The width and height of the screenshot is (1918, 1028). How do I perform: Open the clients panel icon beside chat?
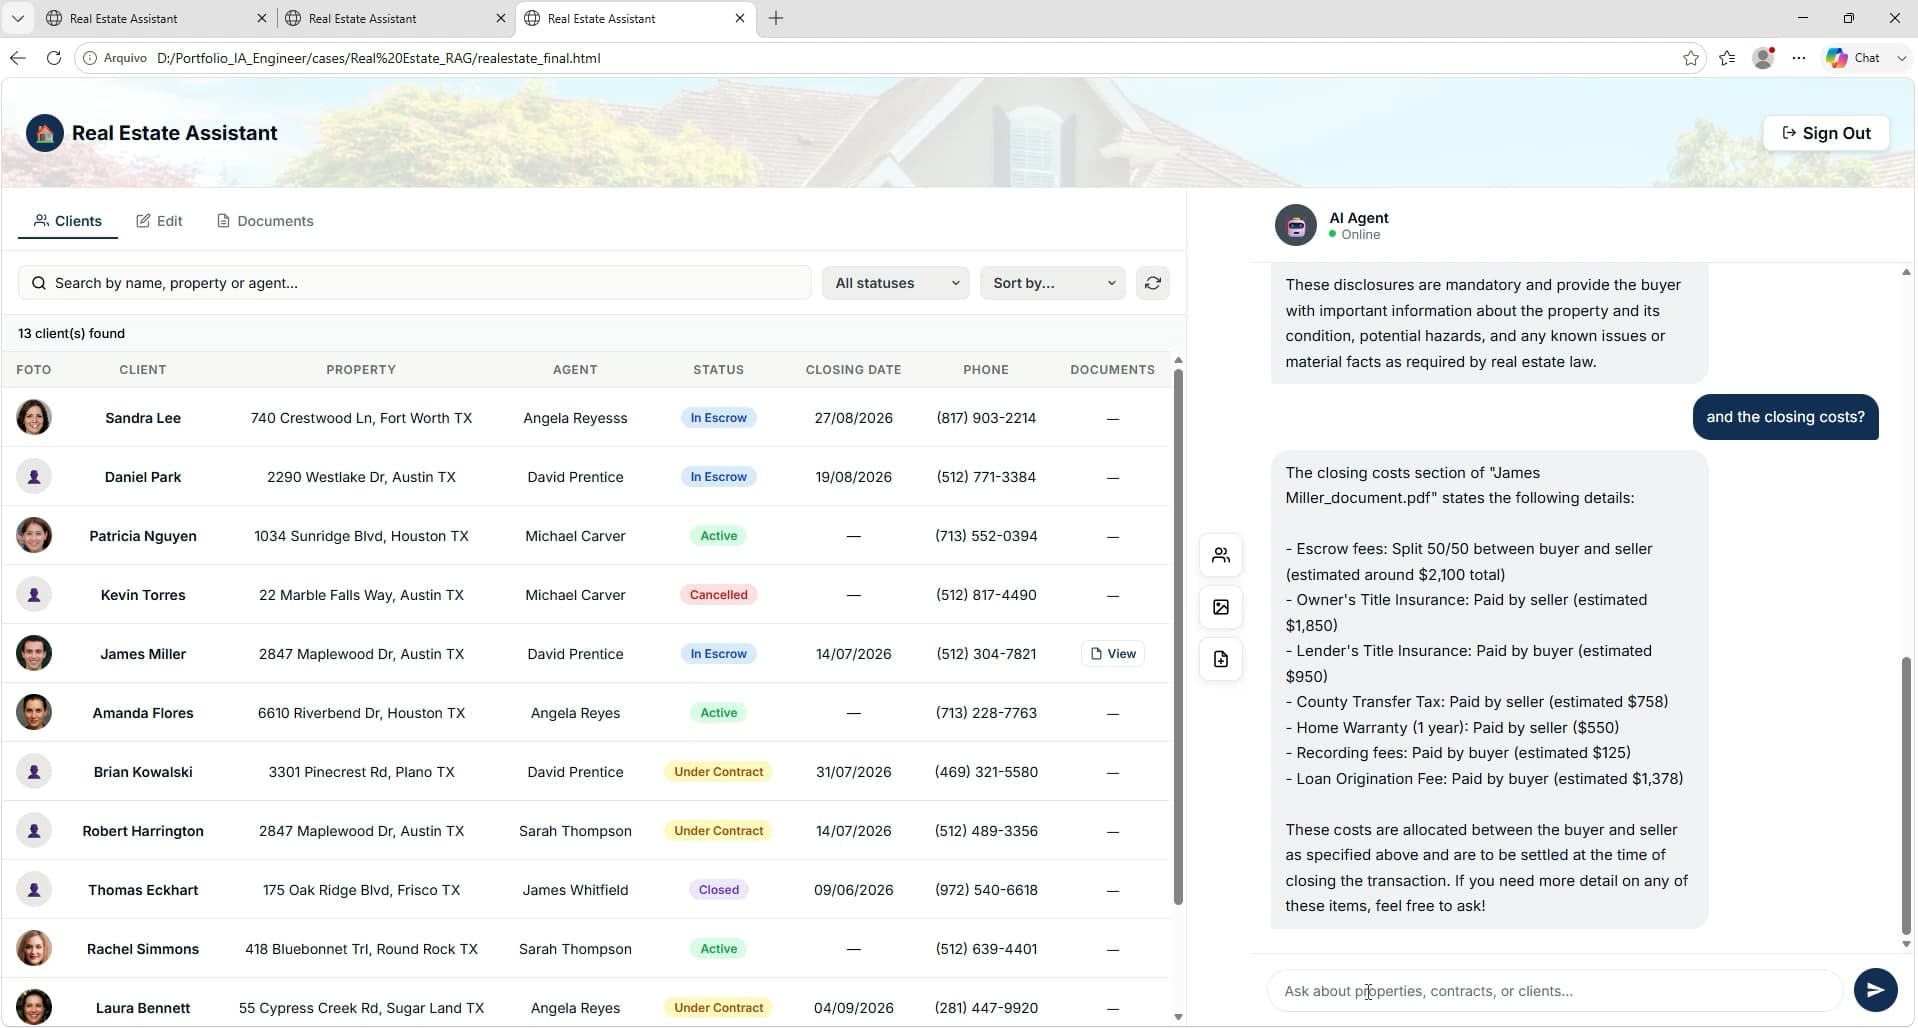pyautogui.click(x=1220, y=555)
